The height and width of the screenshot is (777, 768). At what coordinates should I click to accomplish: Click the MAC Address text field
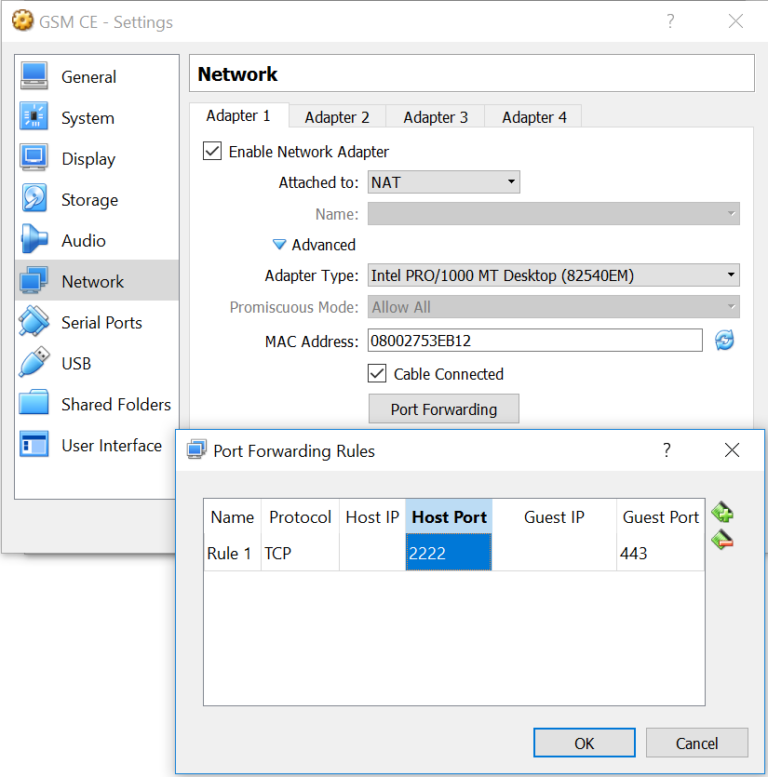click(x=534, y=341)
